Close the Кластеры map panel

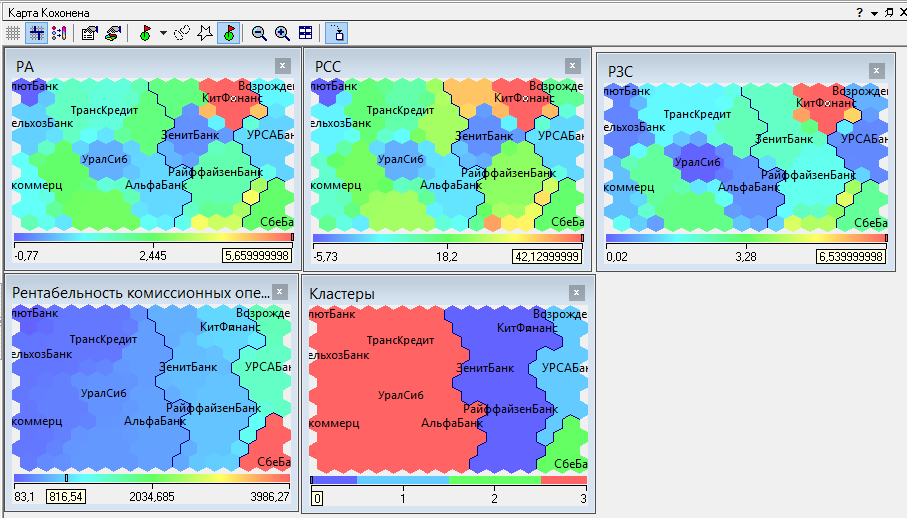coord(576,293)
